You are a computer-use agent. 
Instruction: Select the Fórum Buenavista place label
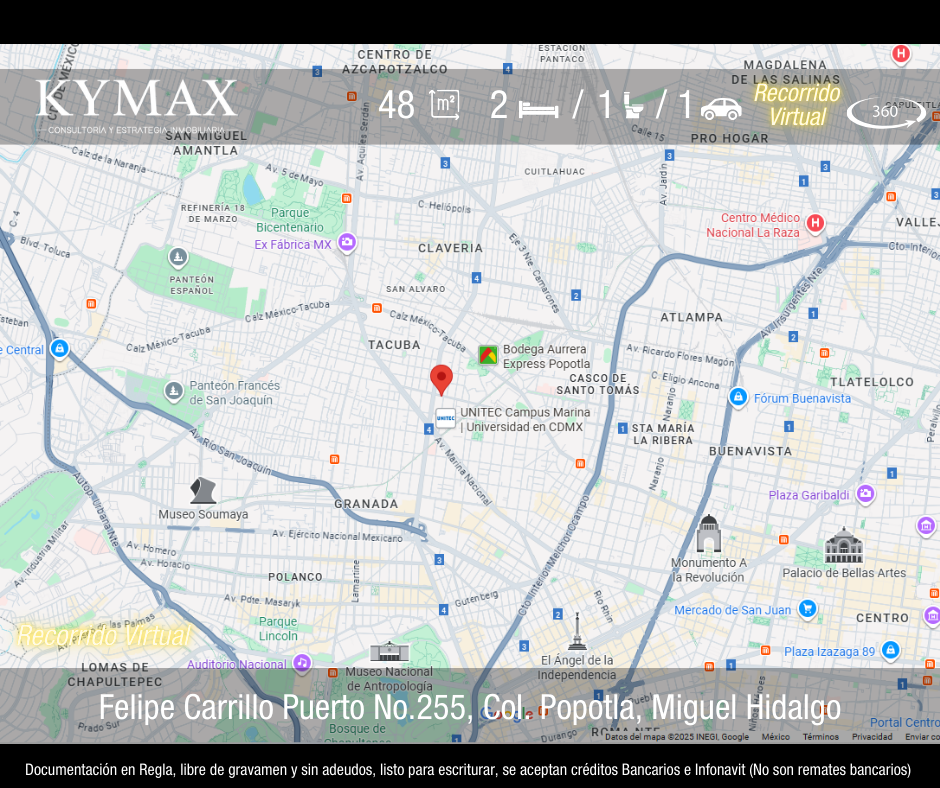coord(802,398)
